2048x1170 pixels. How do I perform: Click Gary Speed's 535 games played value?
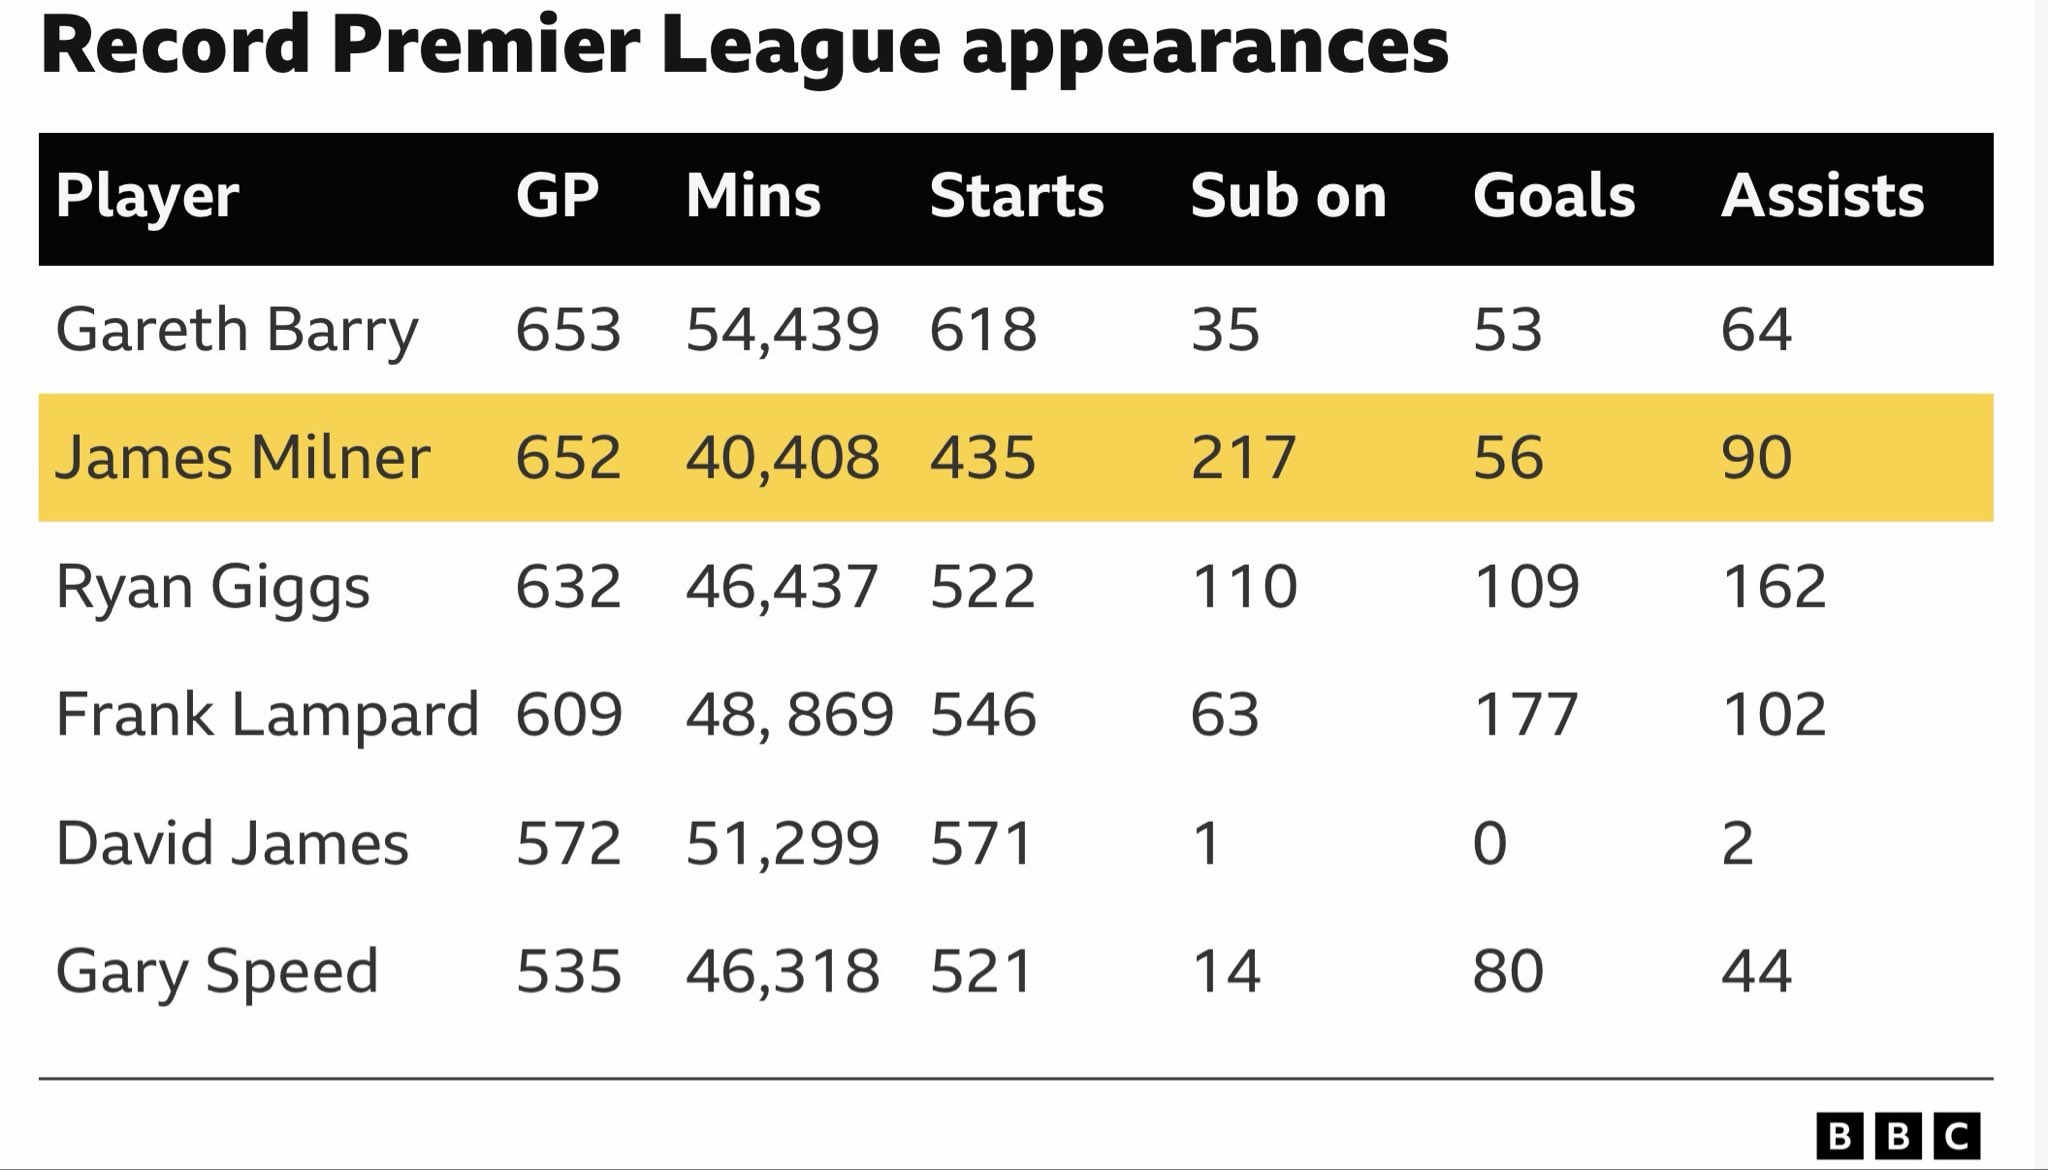pos(568,971)
